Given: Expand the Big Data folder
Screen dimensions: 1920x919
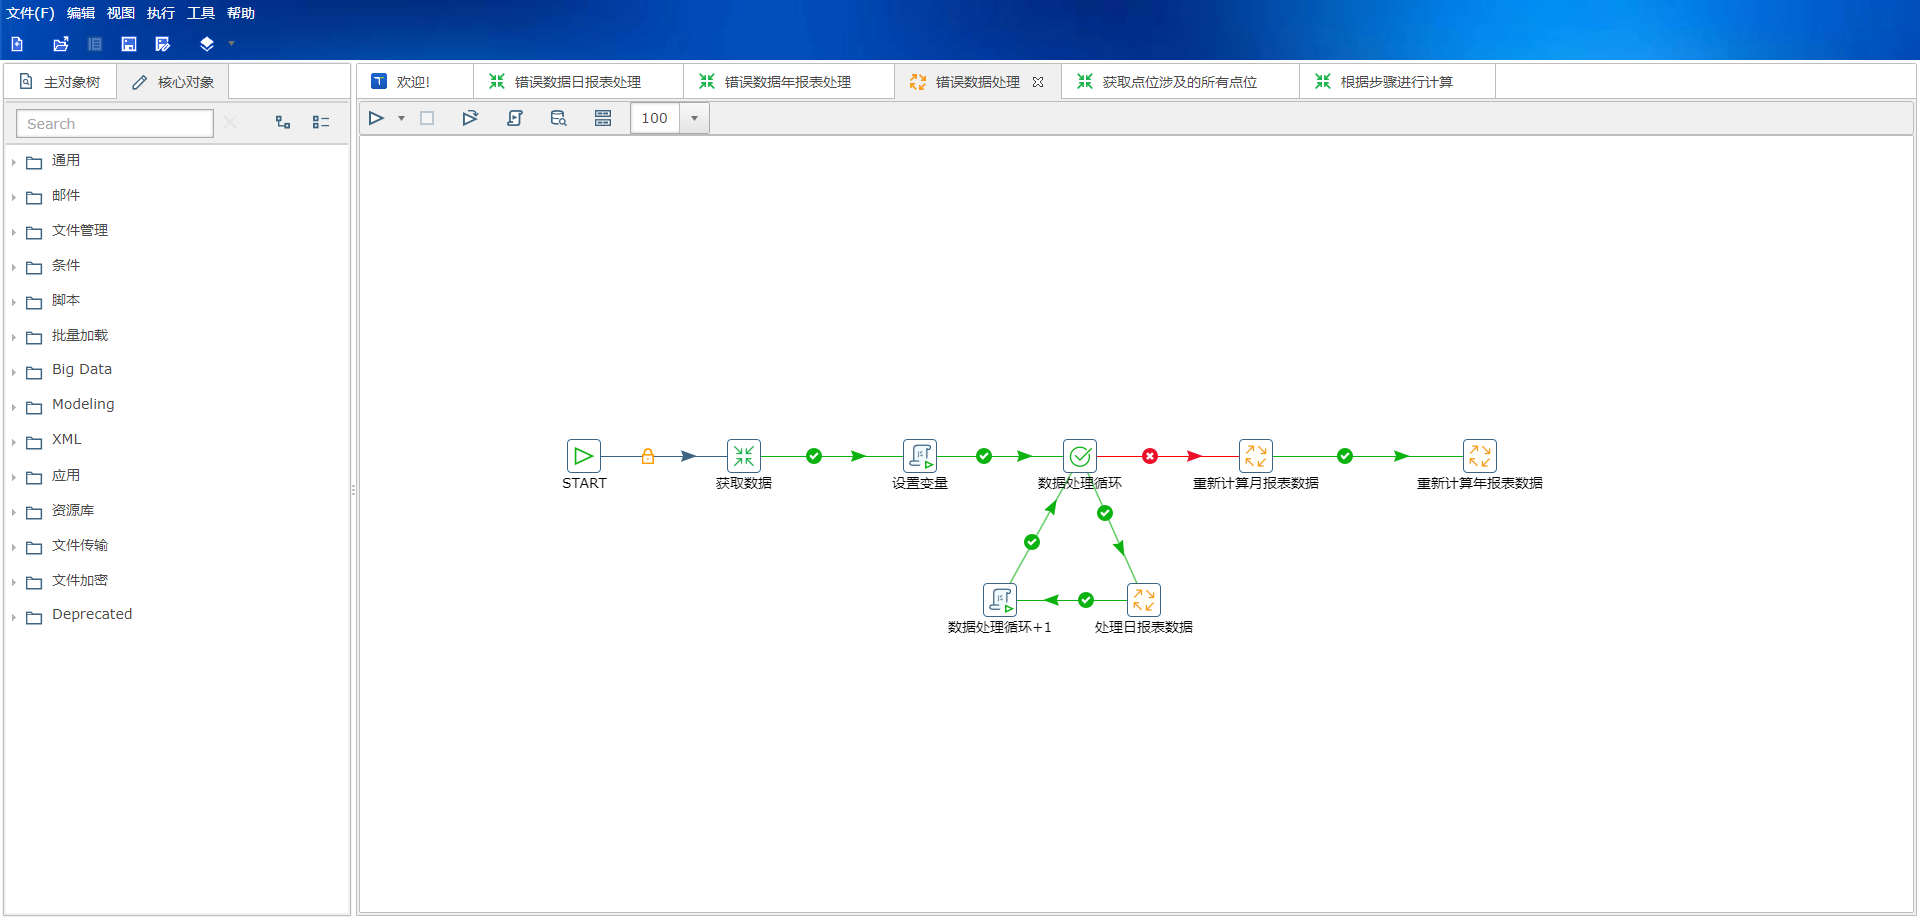Looking at the screenshot, I should [14, 372].
